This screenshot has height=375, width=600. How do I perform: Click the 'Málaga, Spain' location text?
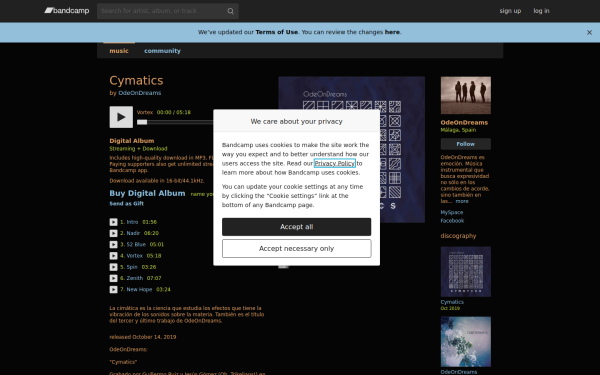click(458, 130)
